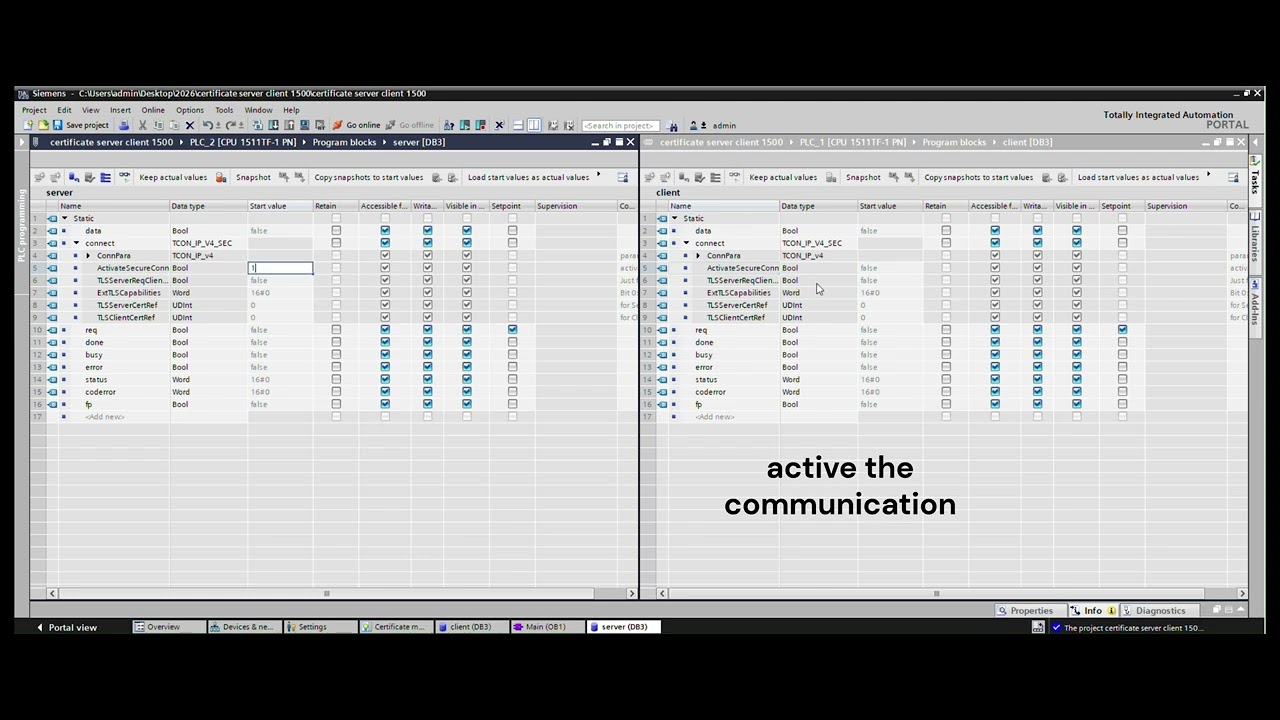Click icon left of Load start values, client
This screenshot has width=1280, height=720.
[x=1062, y=177]
